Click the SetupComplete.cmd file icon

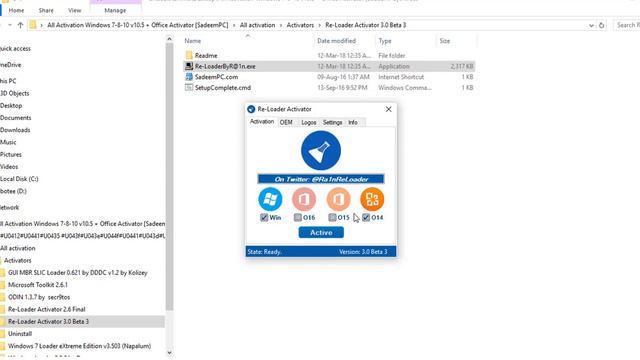(x=189, y=87)
